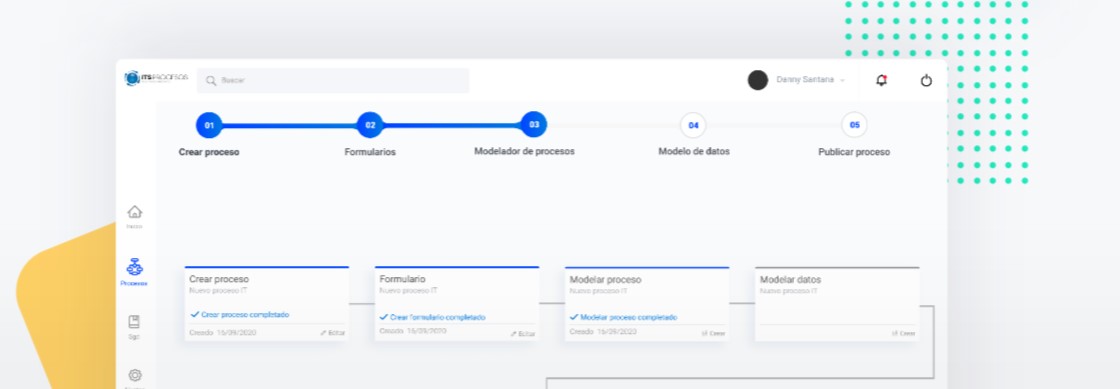Click the Crear proceso step label

tap(209, 152)
